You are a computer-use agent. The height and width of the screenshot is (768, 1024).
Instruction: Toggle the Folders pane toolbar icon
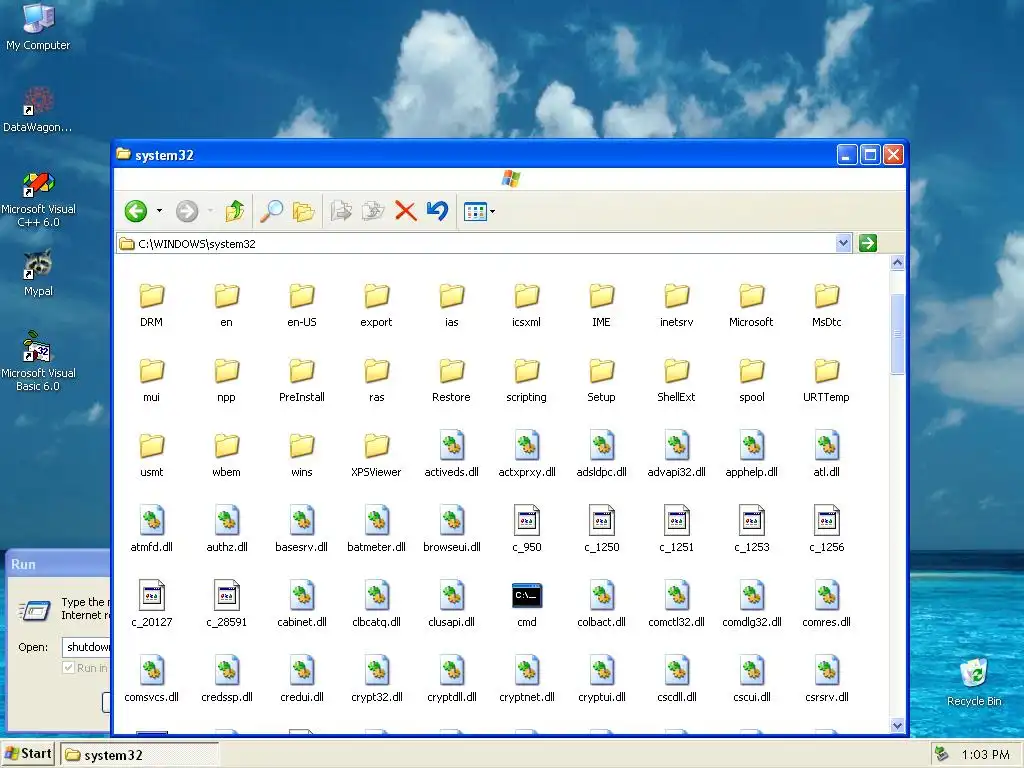coord(304,211)
